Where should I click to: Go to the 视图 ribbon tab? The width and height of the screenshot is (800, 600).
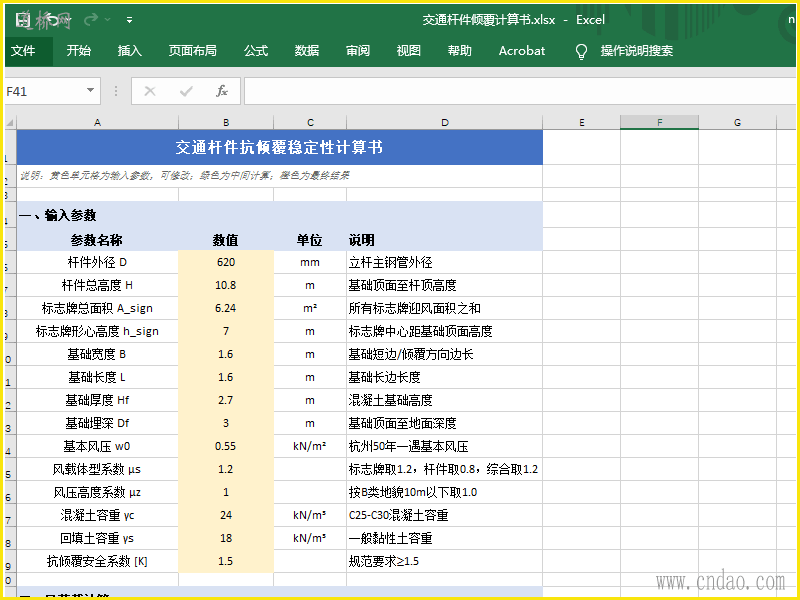(x=409, y=51)
